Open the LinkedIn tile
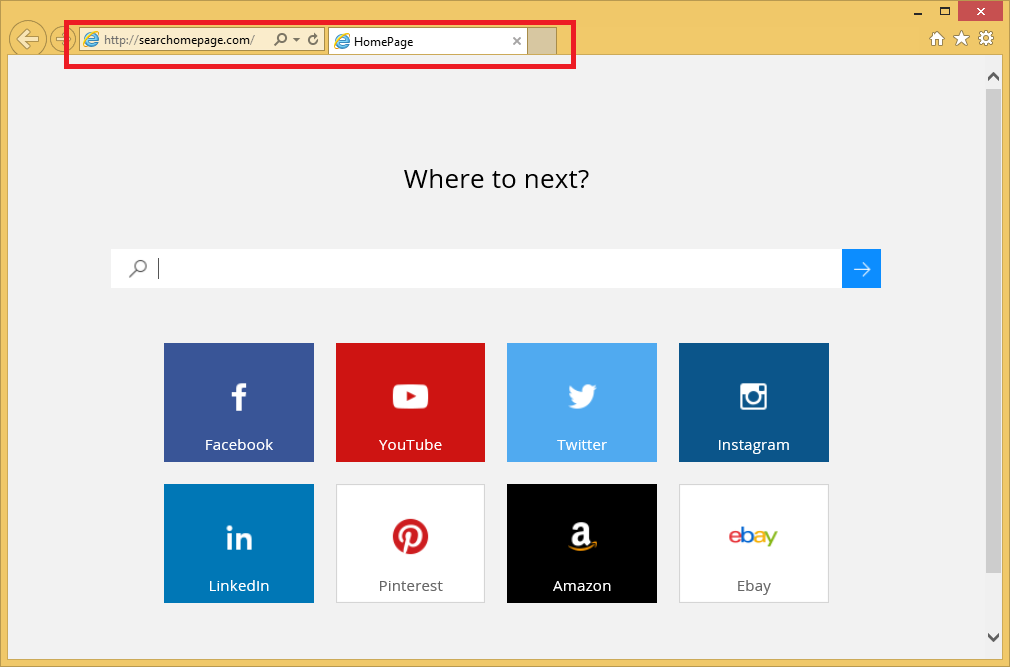The height and width of the screenshot is (667, 1010). pos(239,543)
